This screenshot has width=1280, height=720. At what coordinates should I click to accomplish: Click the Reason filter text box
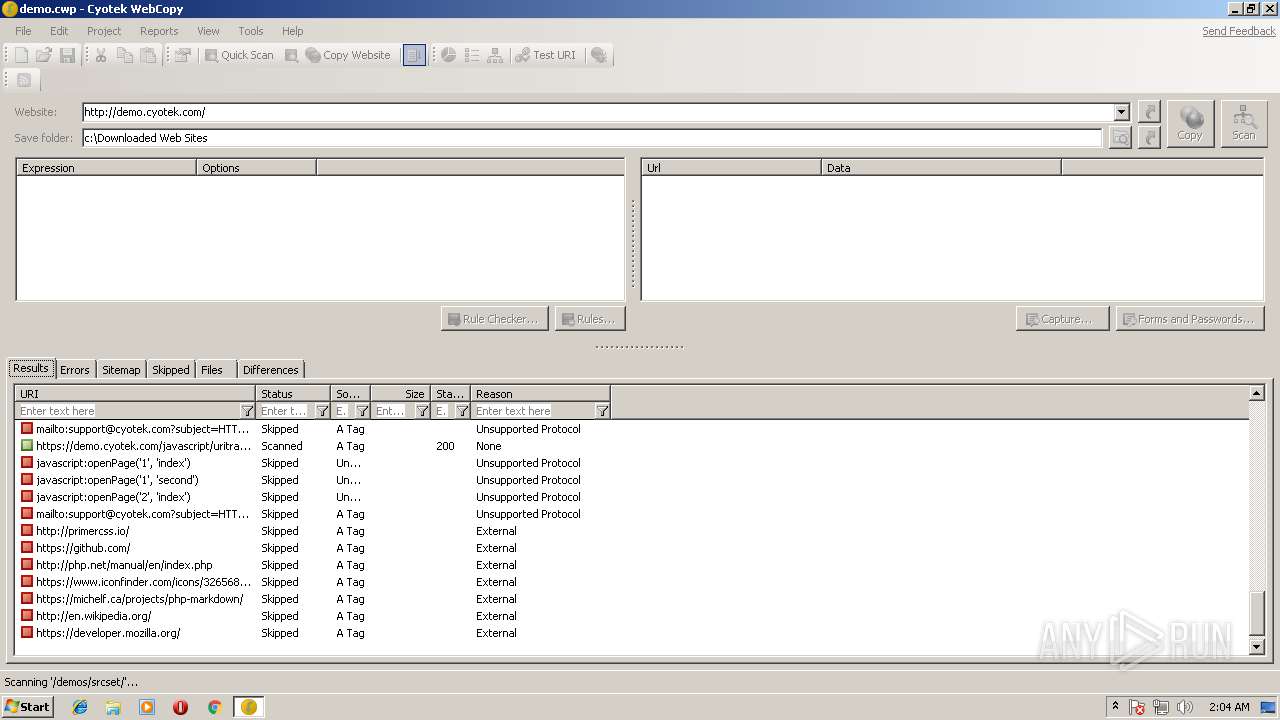point(534,411)
